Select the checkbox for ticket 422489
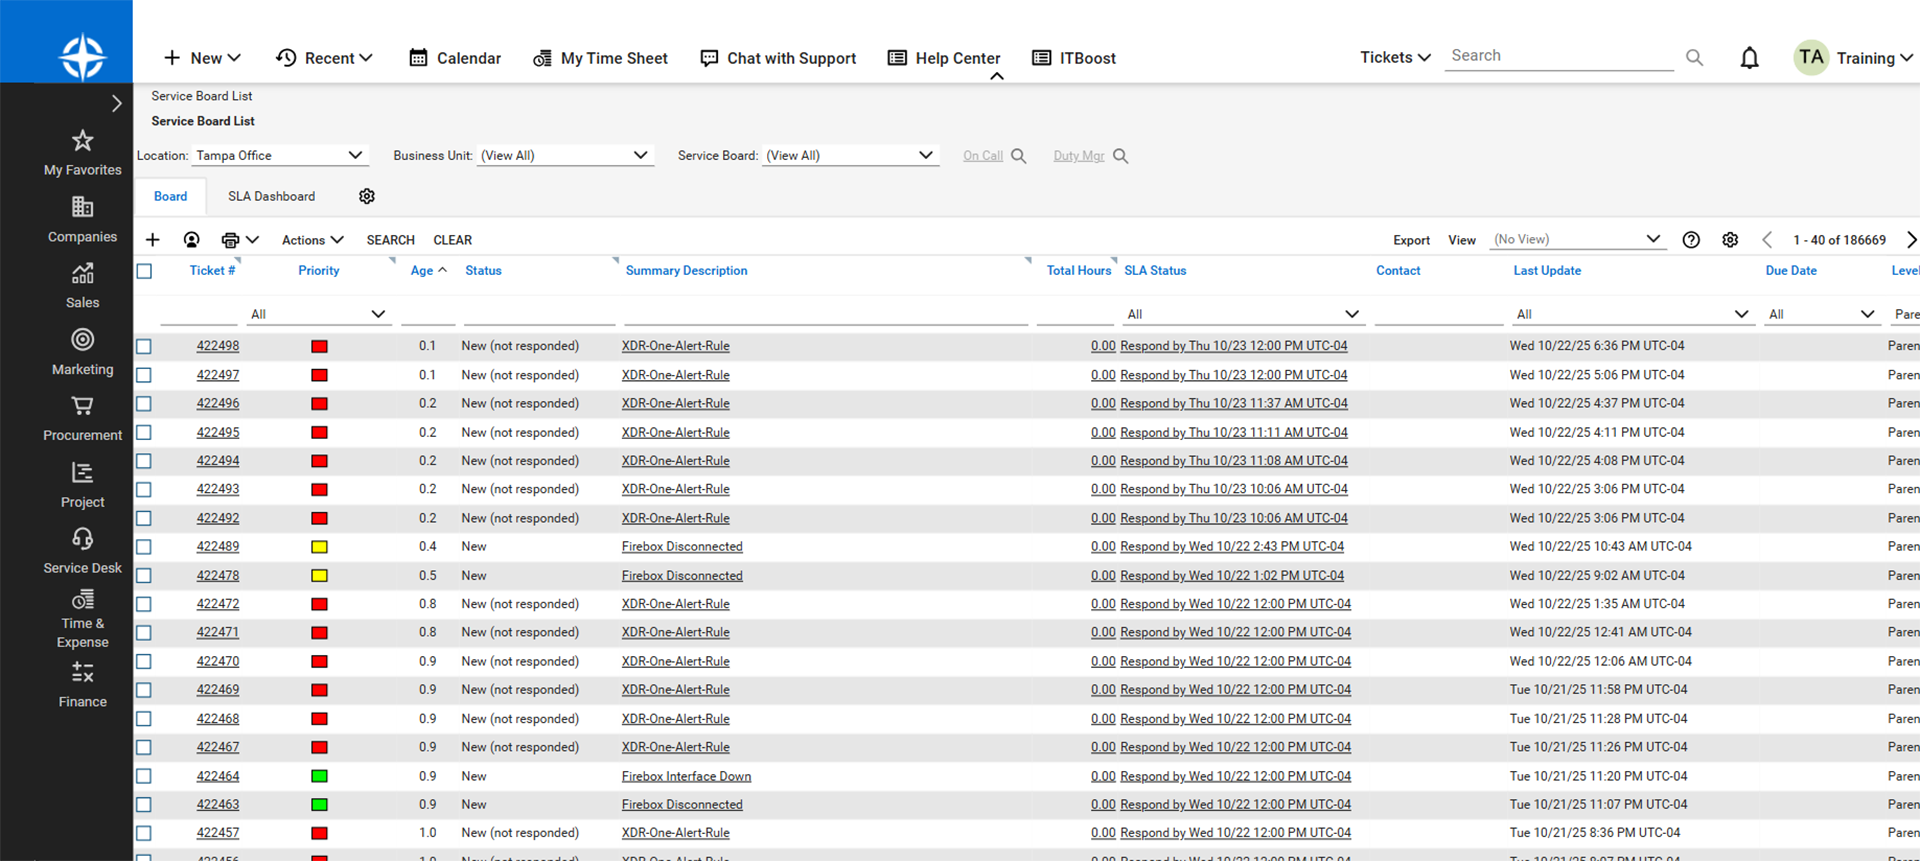The height and width of the screenshot is (861, 1920). pos(145,547)
